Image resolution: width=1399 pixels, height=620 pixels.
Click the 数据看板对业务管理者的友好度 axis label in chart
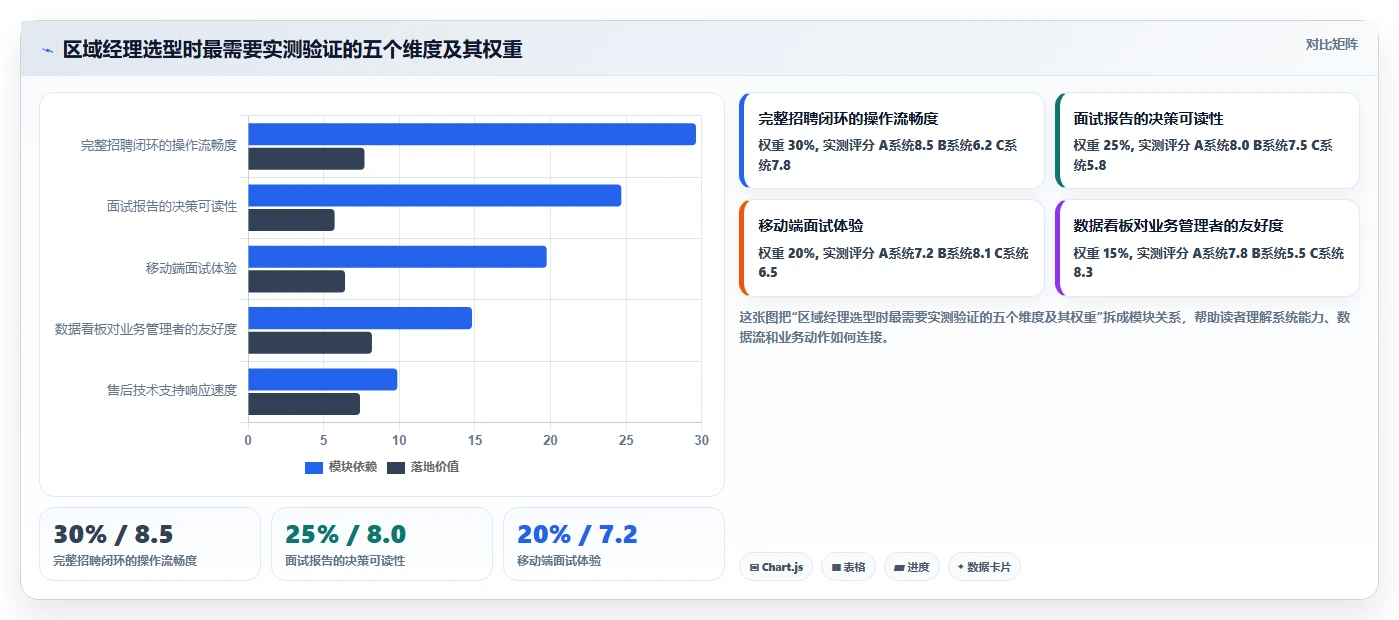point(146,329)
